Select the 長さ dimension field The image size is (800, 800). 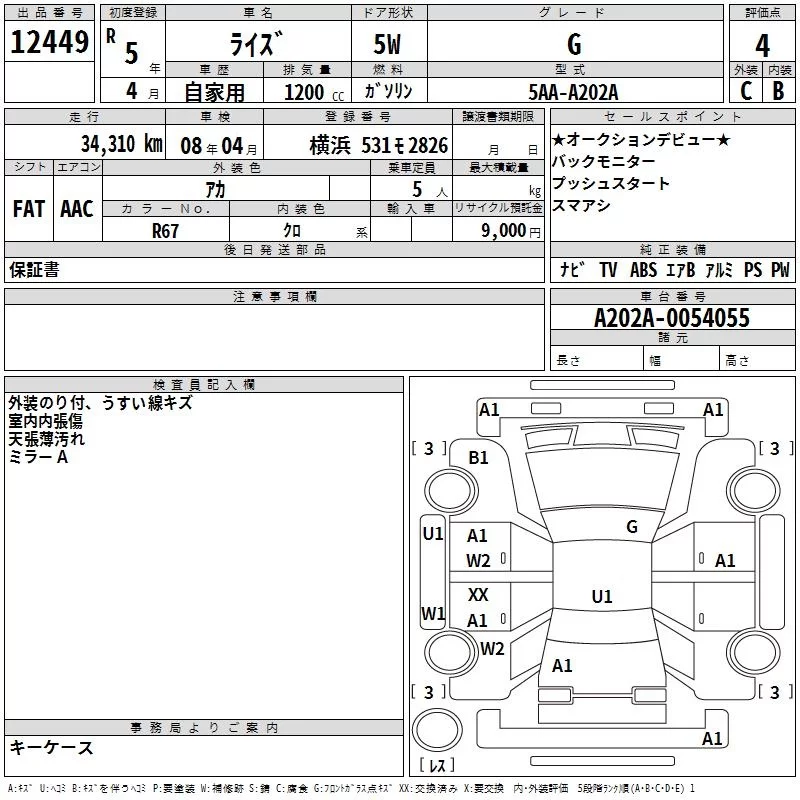tap(596, 360)
